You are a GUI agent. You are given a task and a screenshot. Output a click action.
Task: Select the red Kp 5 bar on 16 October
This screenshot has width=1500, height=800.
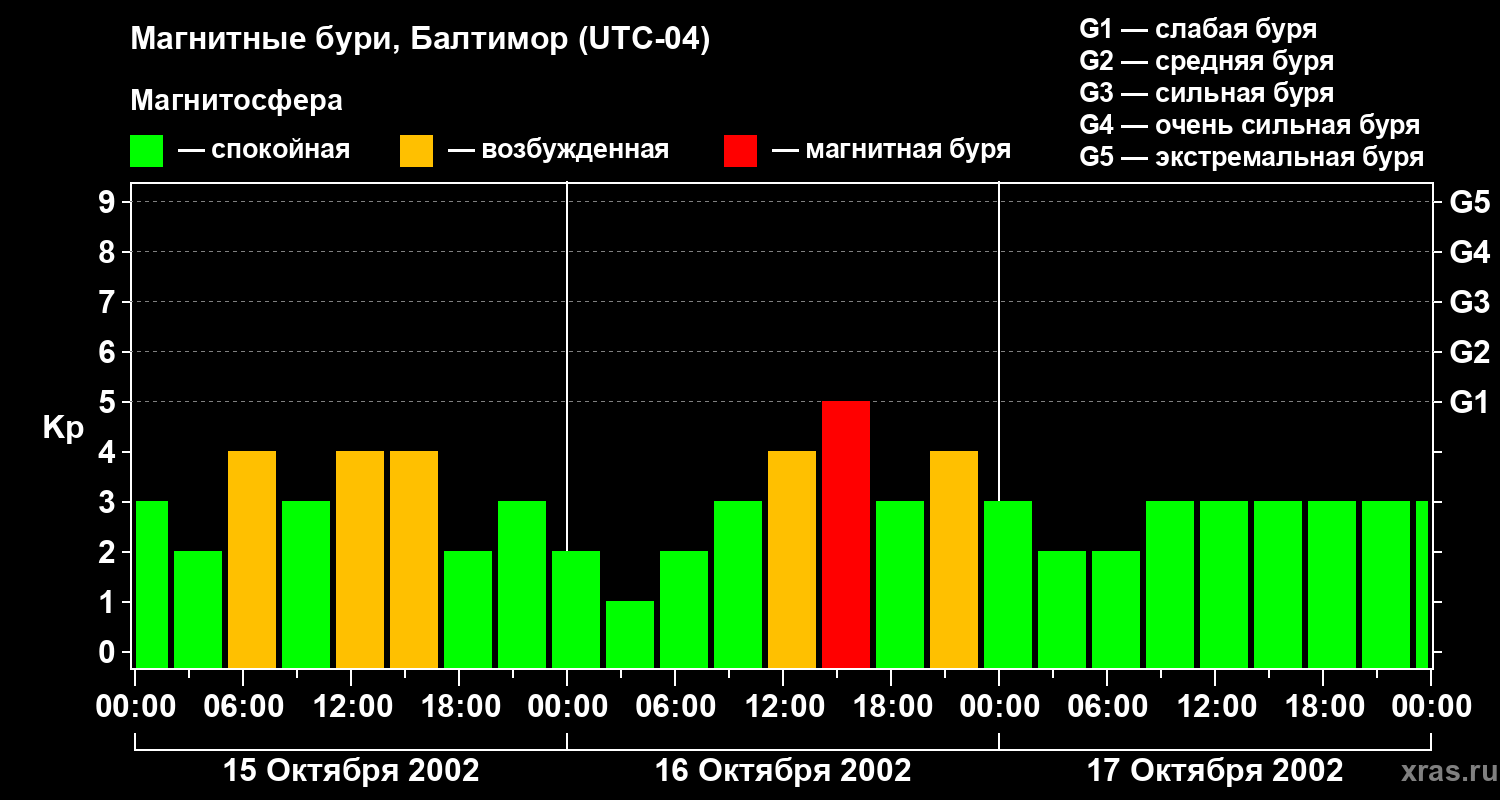click(846, 535)
